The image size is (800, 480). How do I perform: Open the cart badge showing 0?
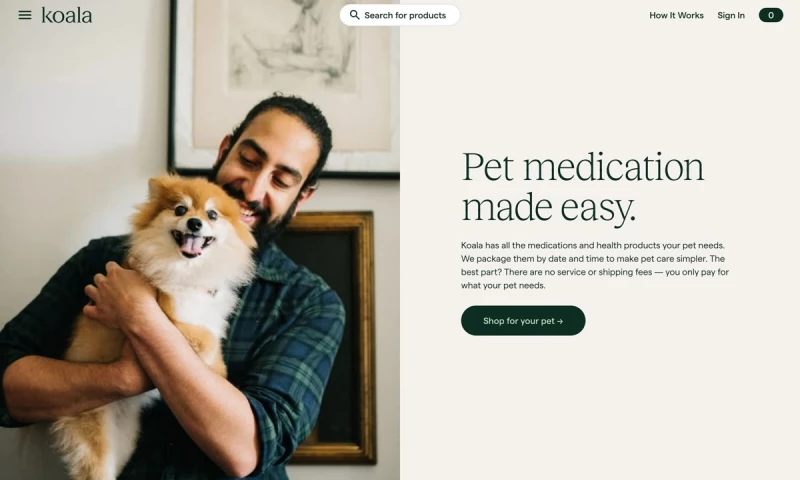(770, 15)
